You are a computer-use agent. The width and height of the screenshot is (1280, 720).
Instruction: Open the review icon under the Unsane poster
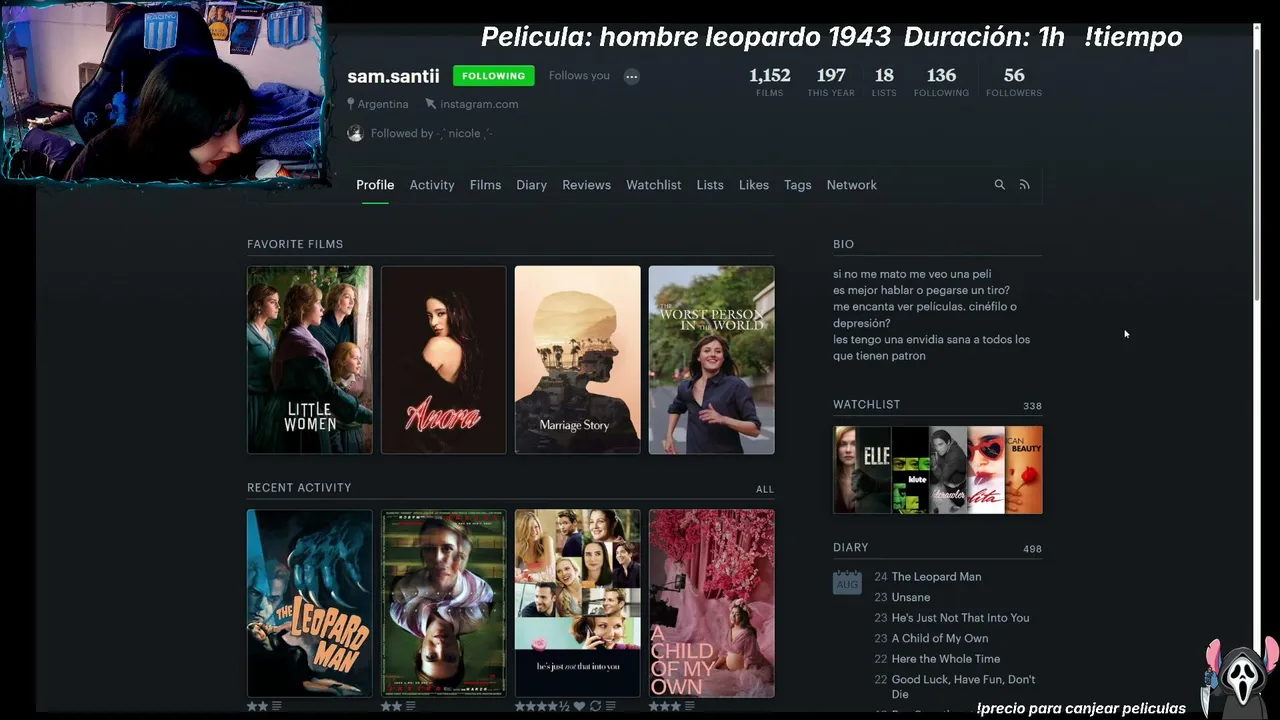pyautogui.click(x=411, y=706)
